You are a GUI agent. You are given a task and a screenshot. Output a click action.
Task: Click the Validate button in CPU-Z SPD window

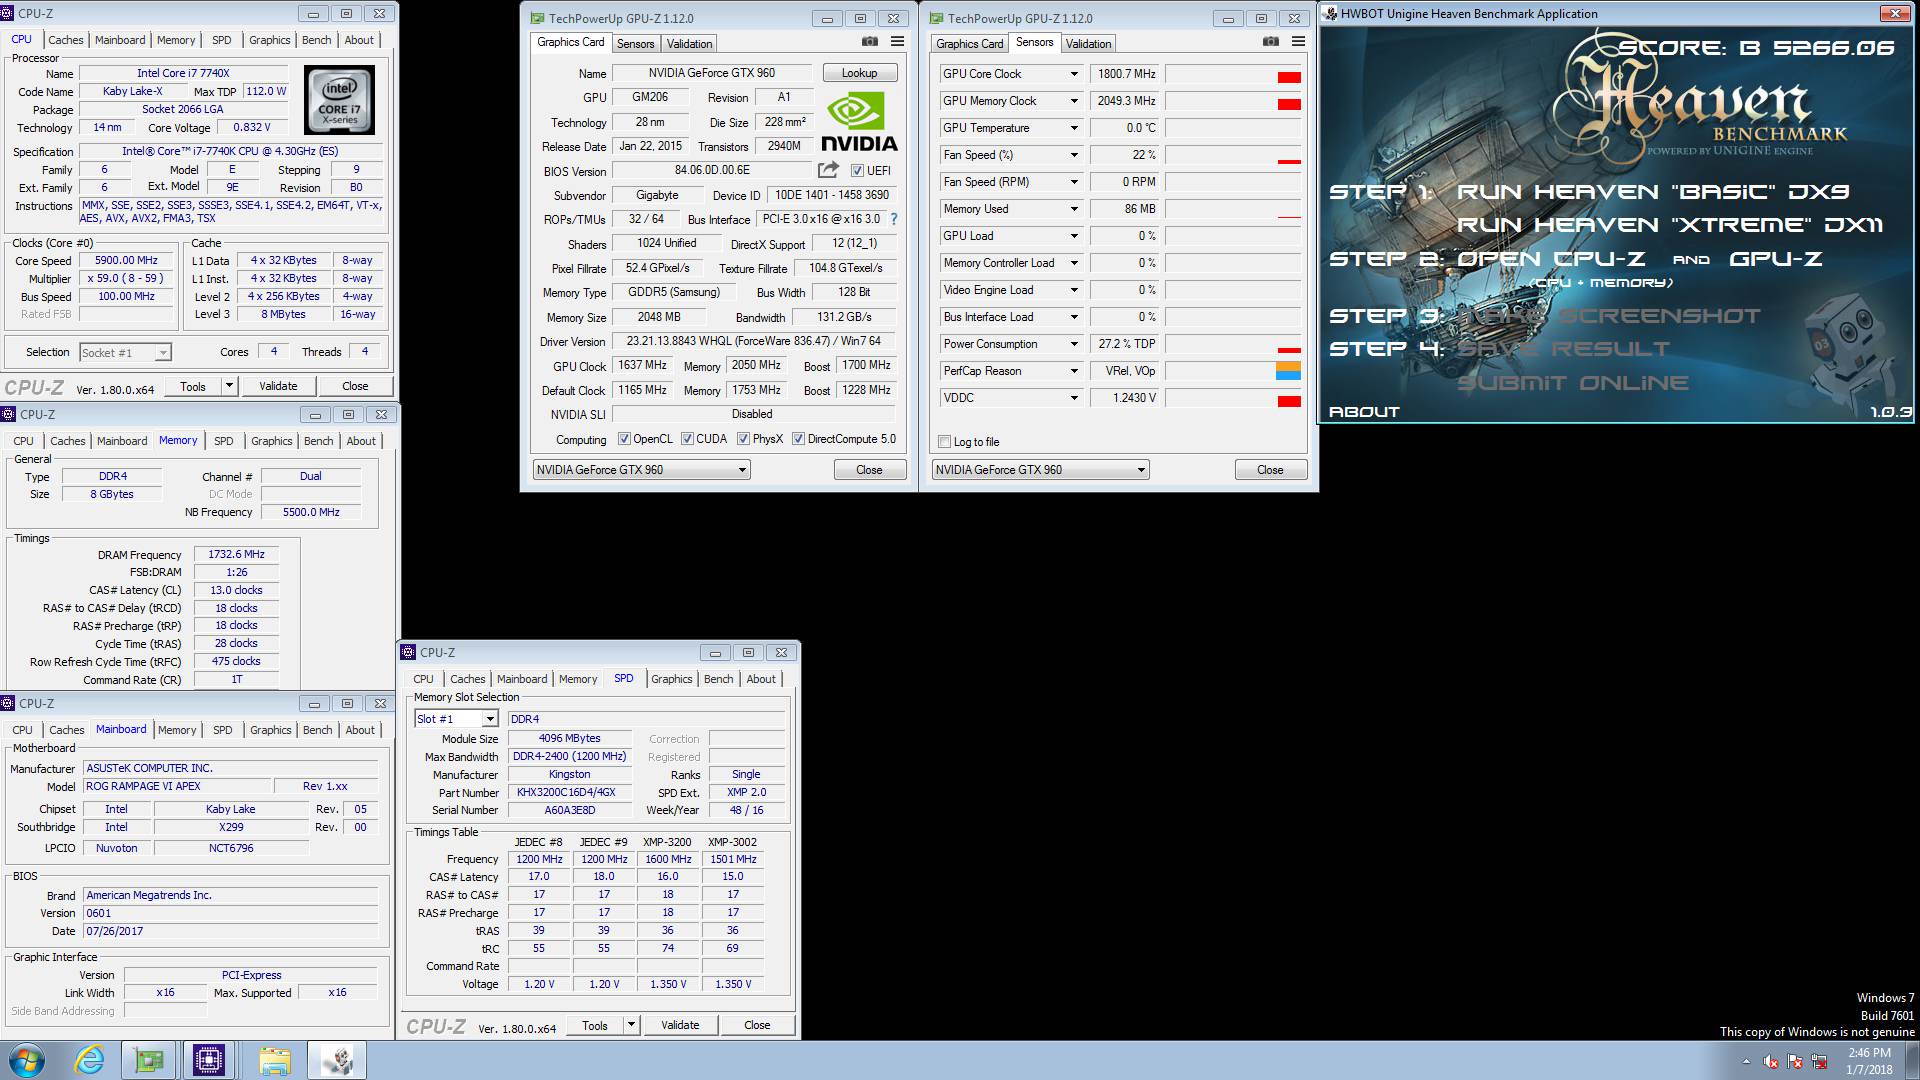click(680, 1025)
